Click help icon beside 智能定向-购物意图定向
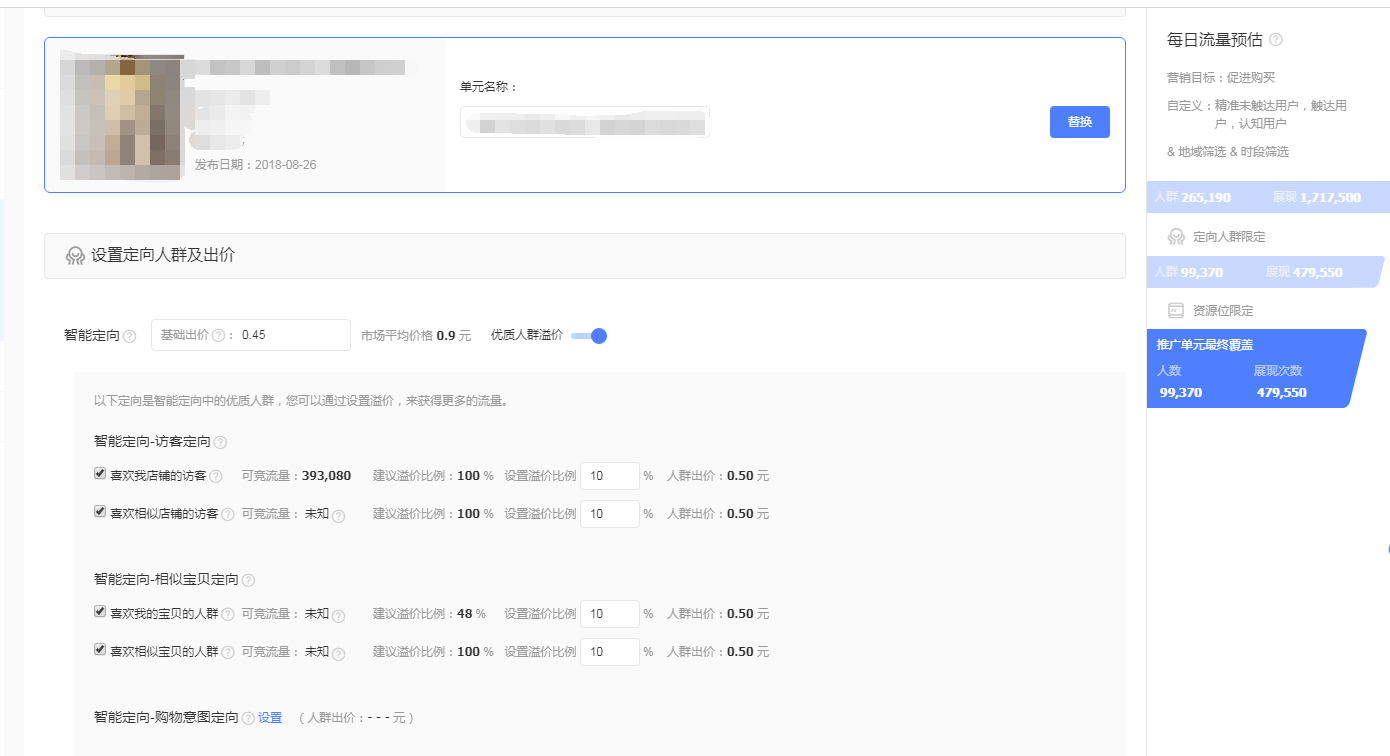Screen dimensions: 1390x756 (x=248, y=718)
